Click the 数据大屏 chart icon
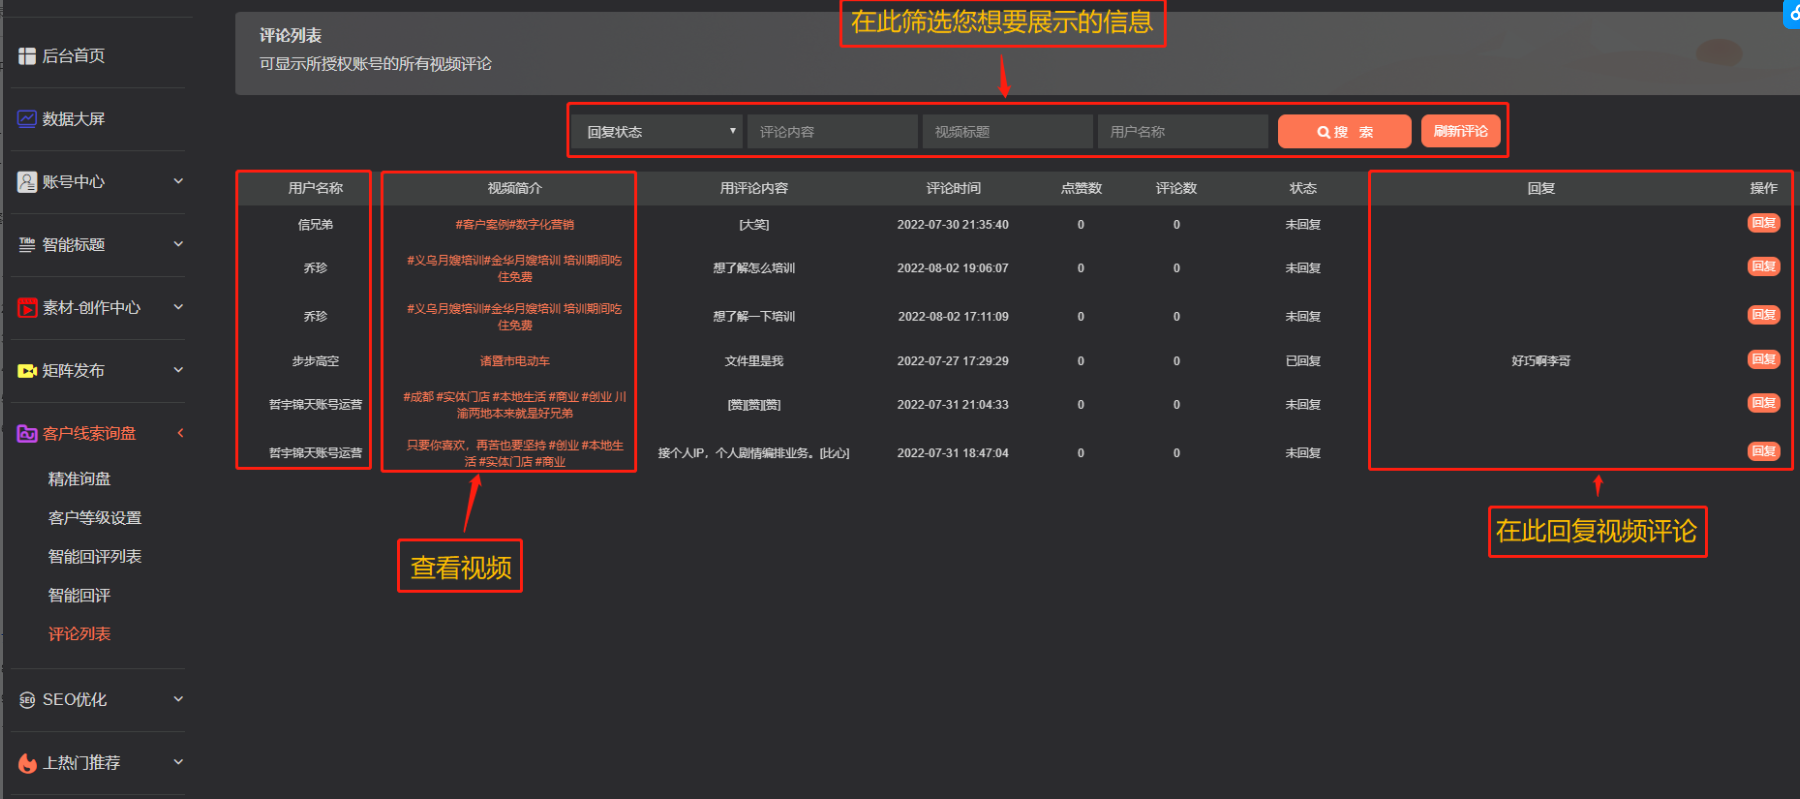1800x799 pixels. coord(27,119)
